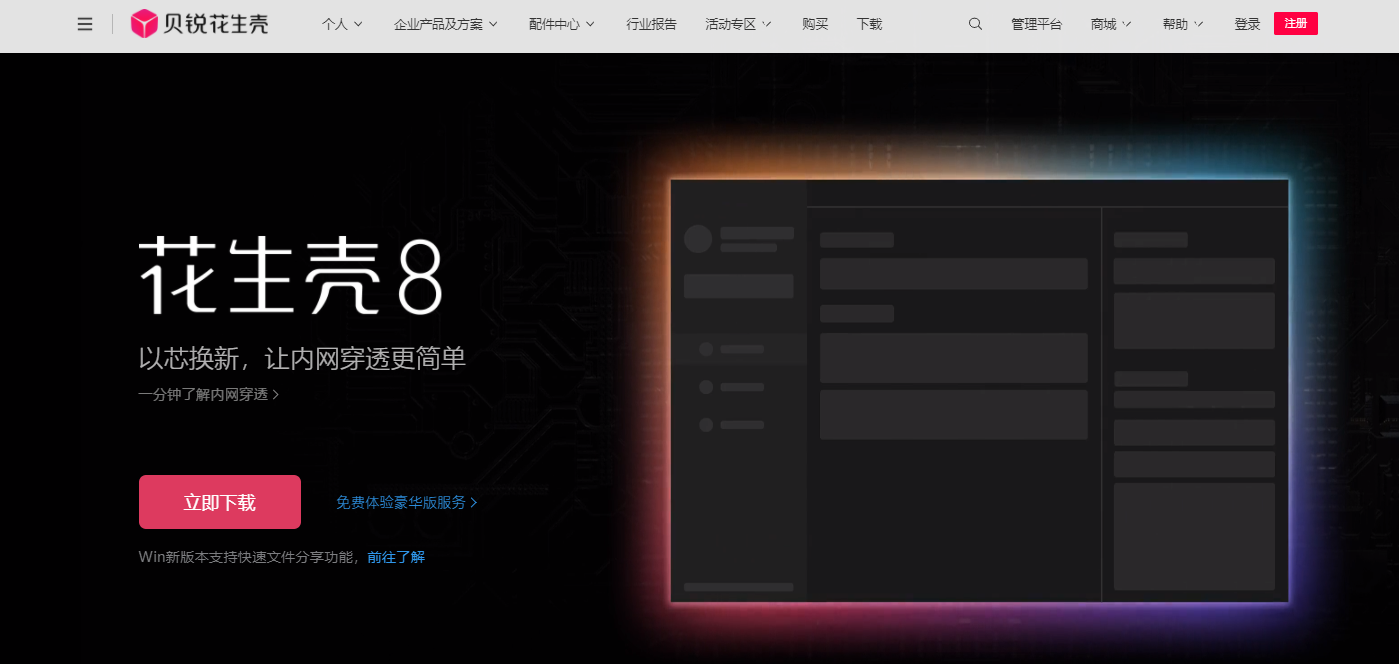This screenshot has width=1399, height=664.
Task: Click the 花生壳 8 app preview image
Action: (x=979, y=391)
